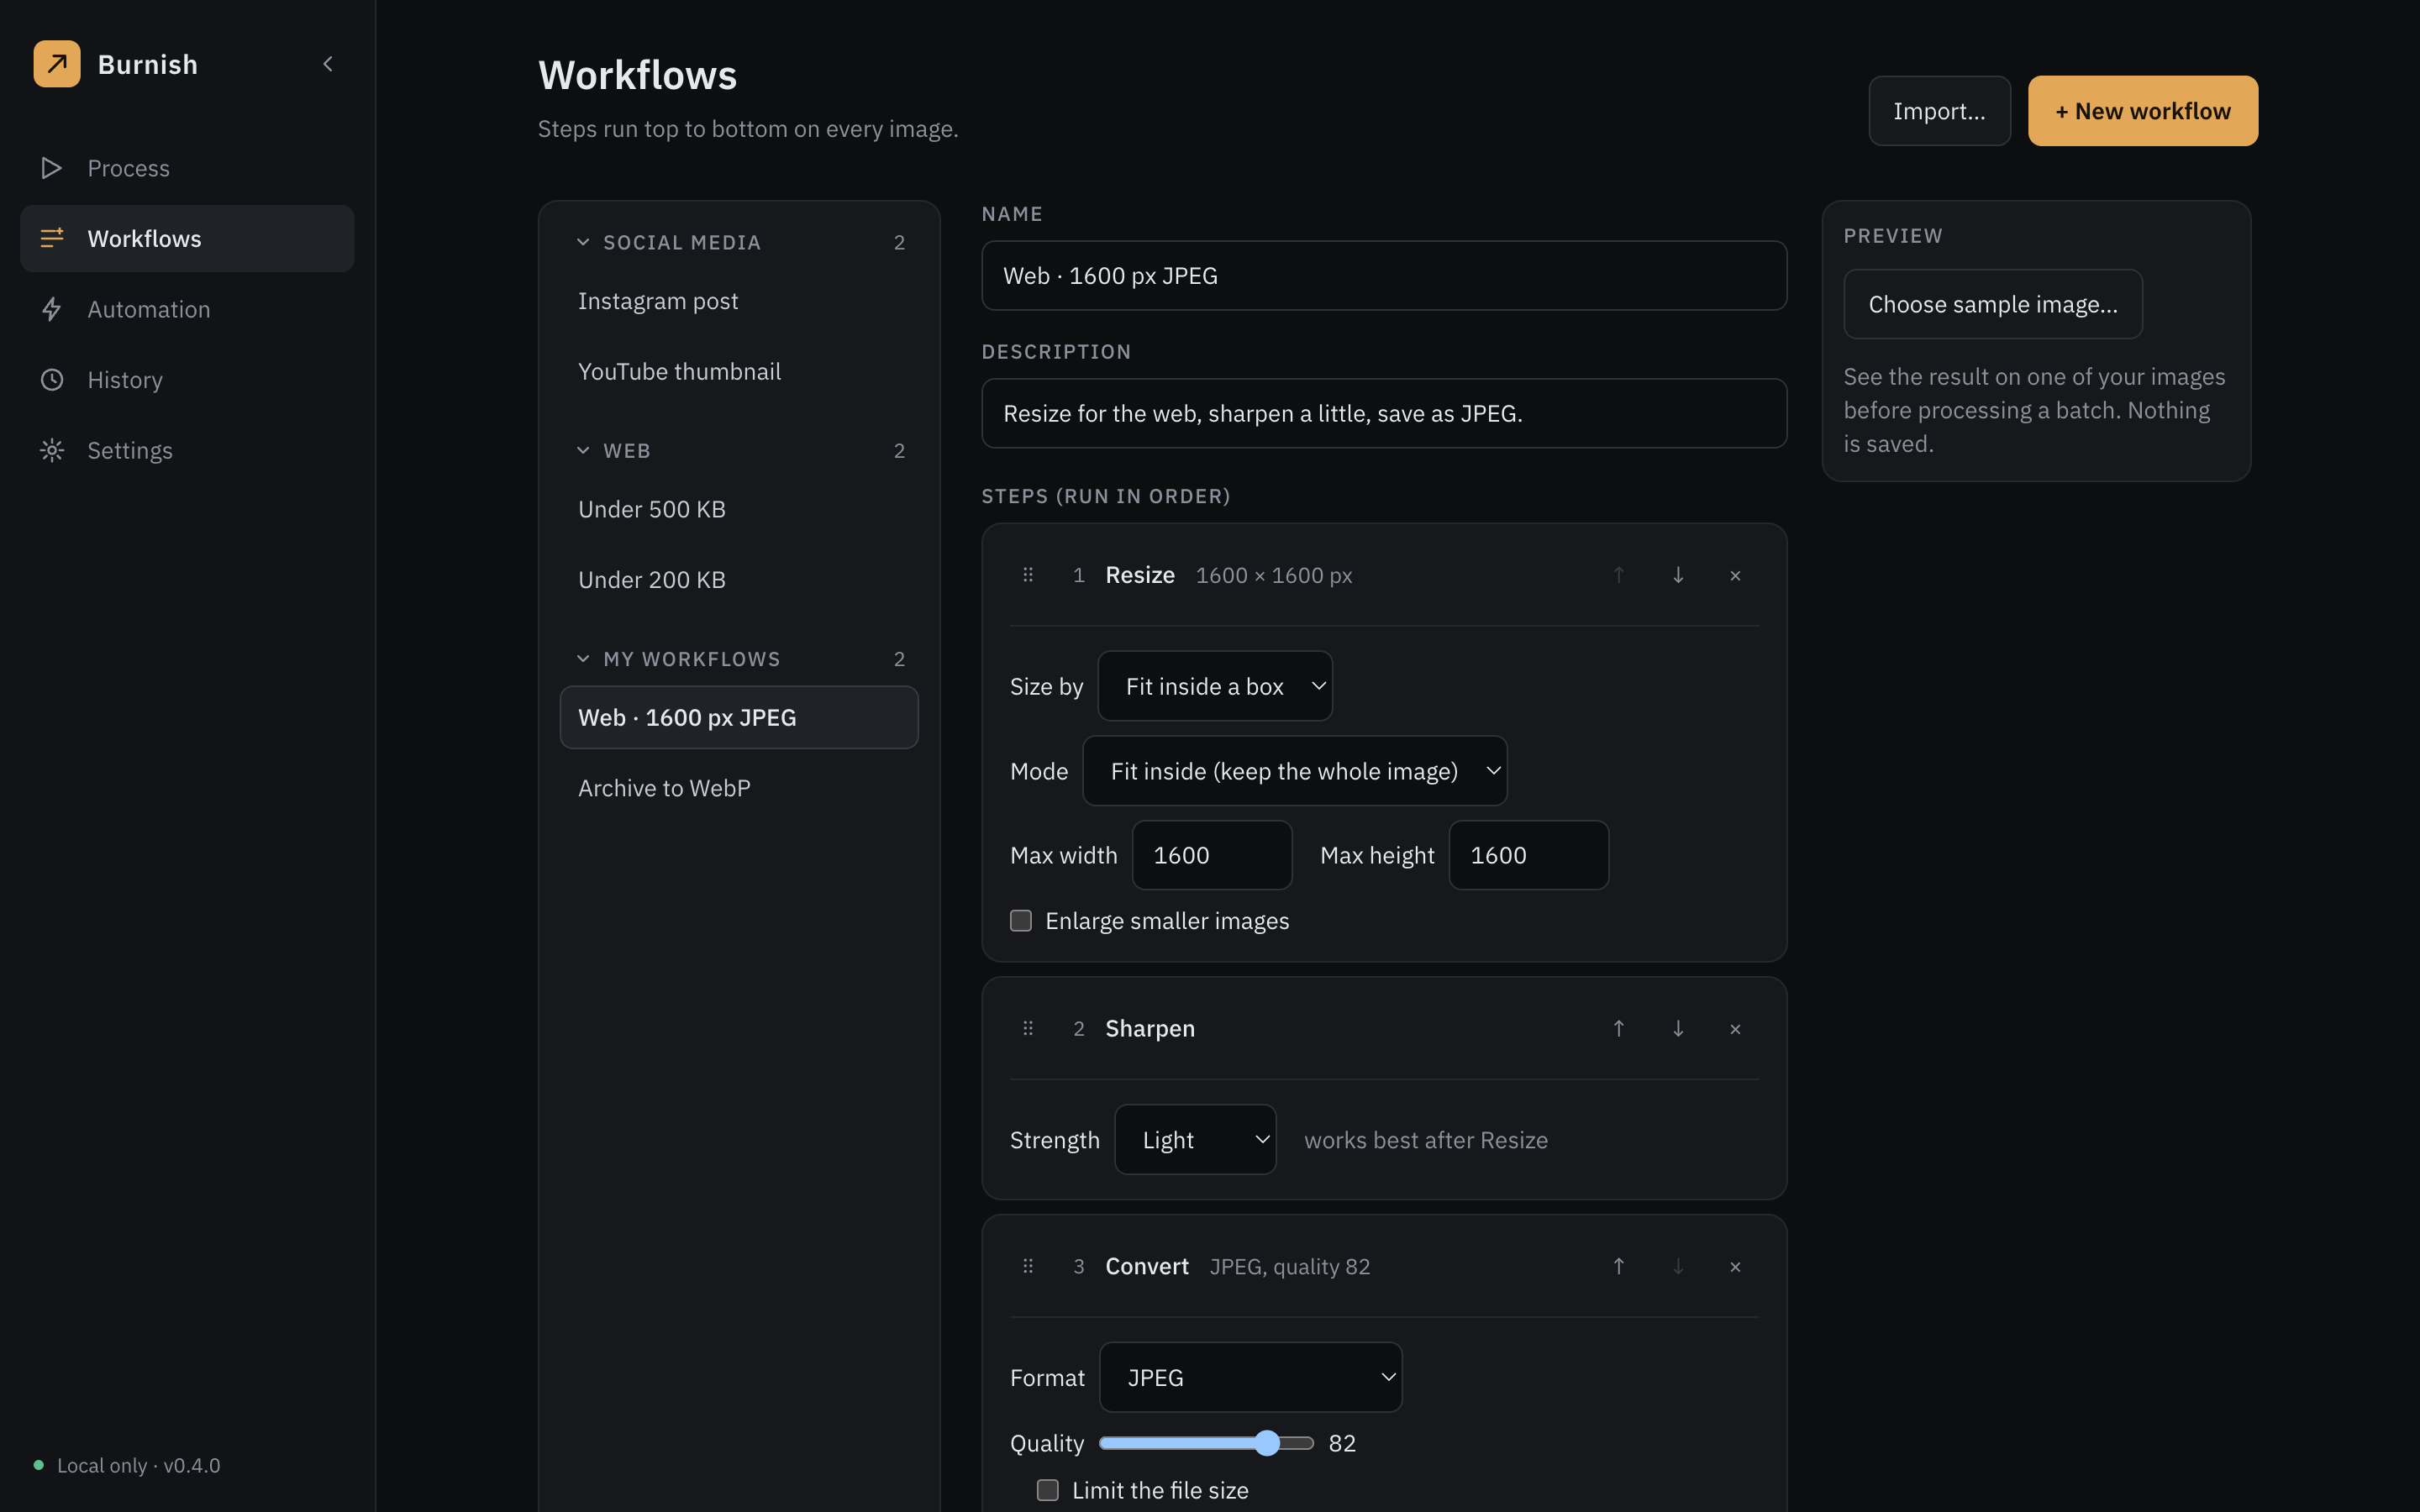Screen dimensions: 2420x1512
Task: Grab the drag handle of Resize step
Action: coord(1028,575)
